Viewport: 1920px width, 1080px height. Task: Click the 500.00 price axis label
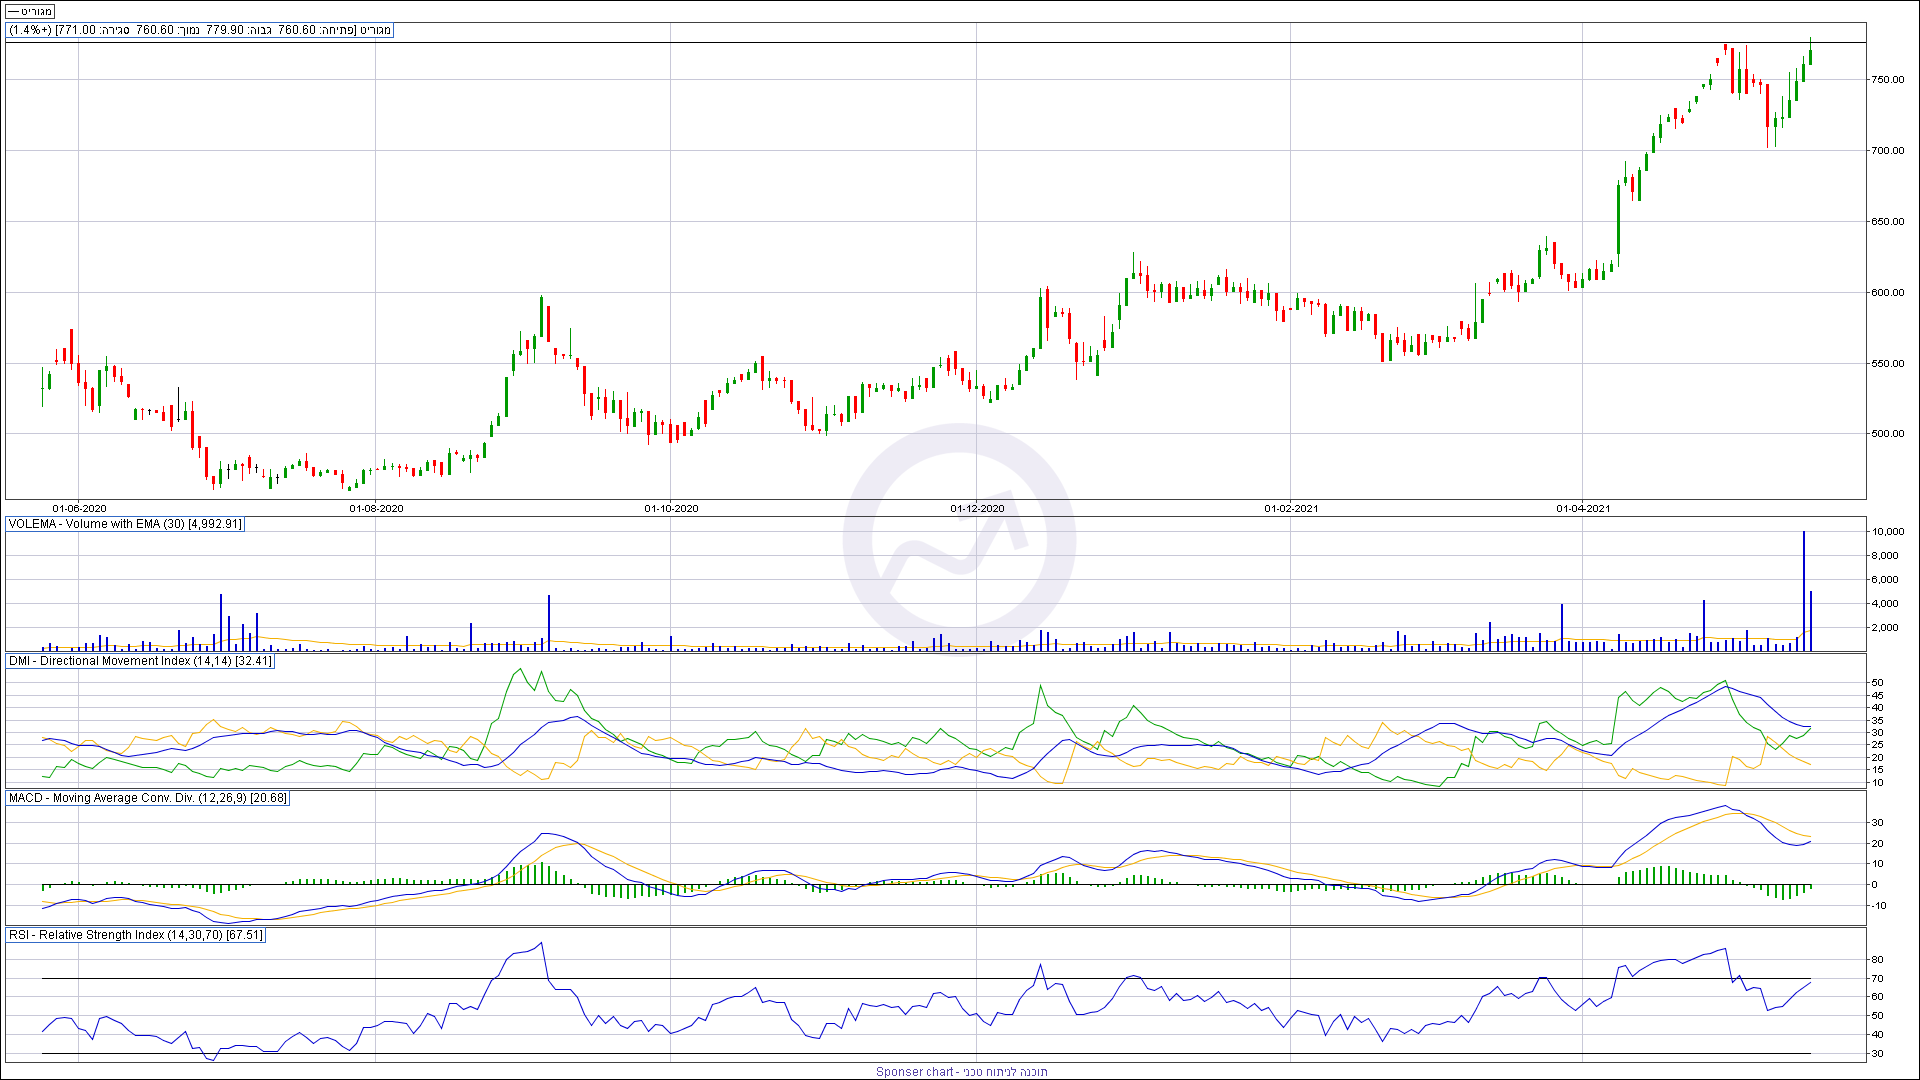1888,434
